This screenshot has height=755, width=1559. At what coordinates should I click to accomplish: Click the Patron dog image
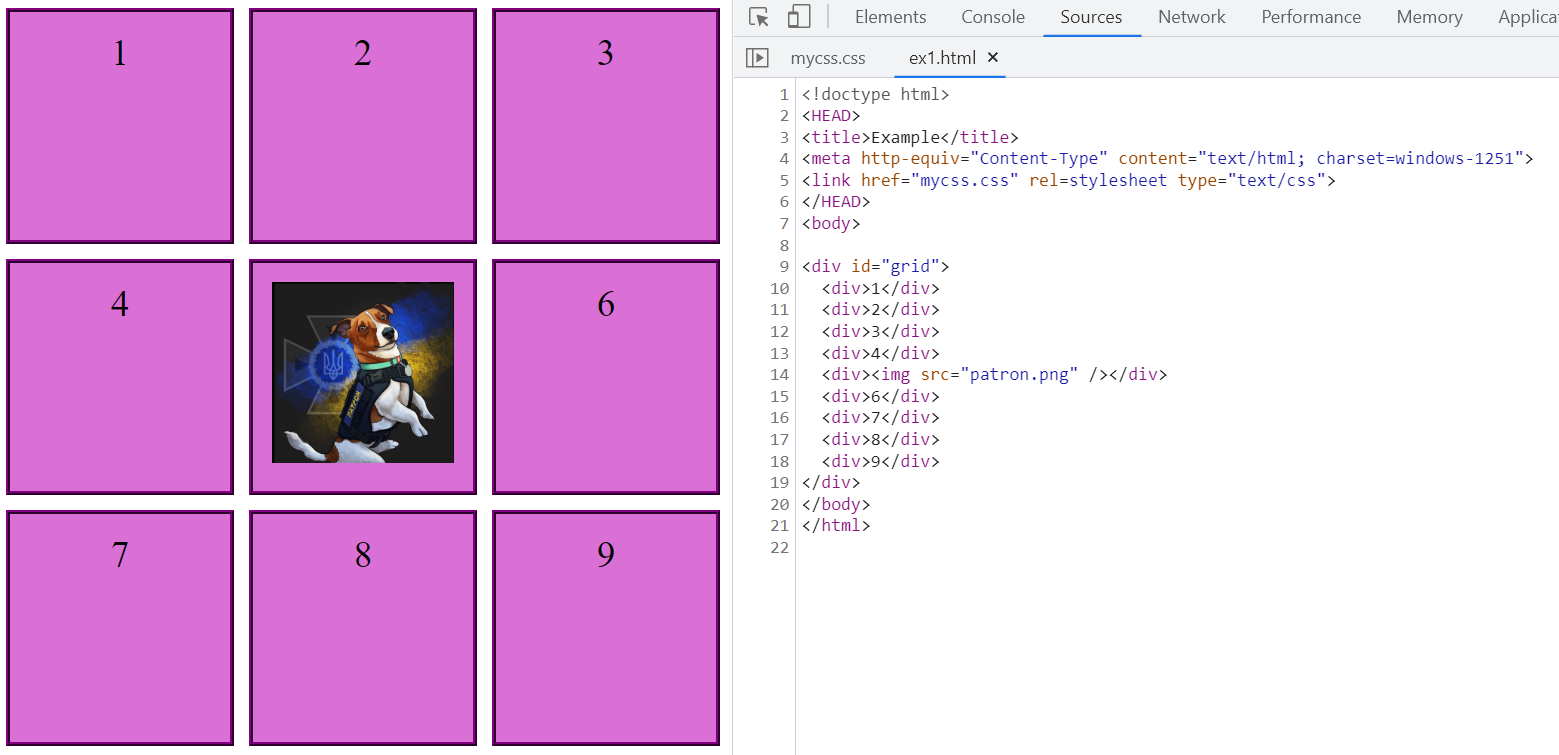363,373
